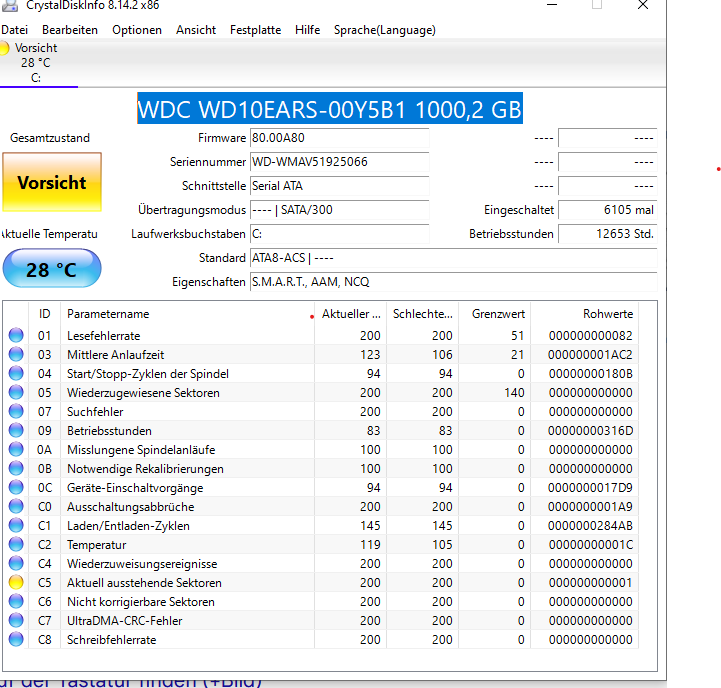Click status icon for Geräte-Einschaltvorgänge
This screenshot has width=721, height=688.
[x=16, y=487]
